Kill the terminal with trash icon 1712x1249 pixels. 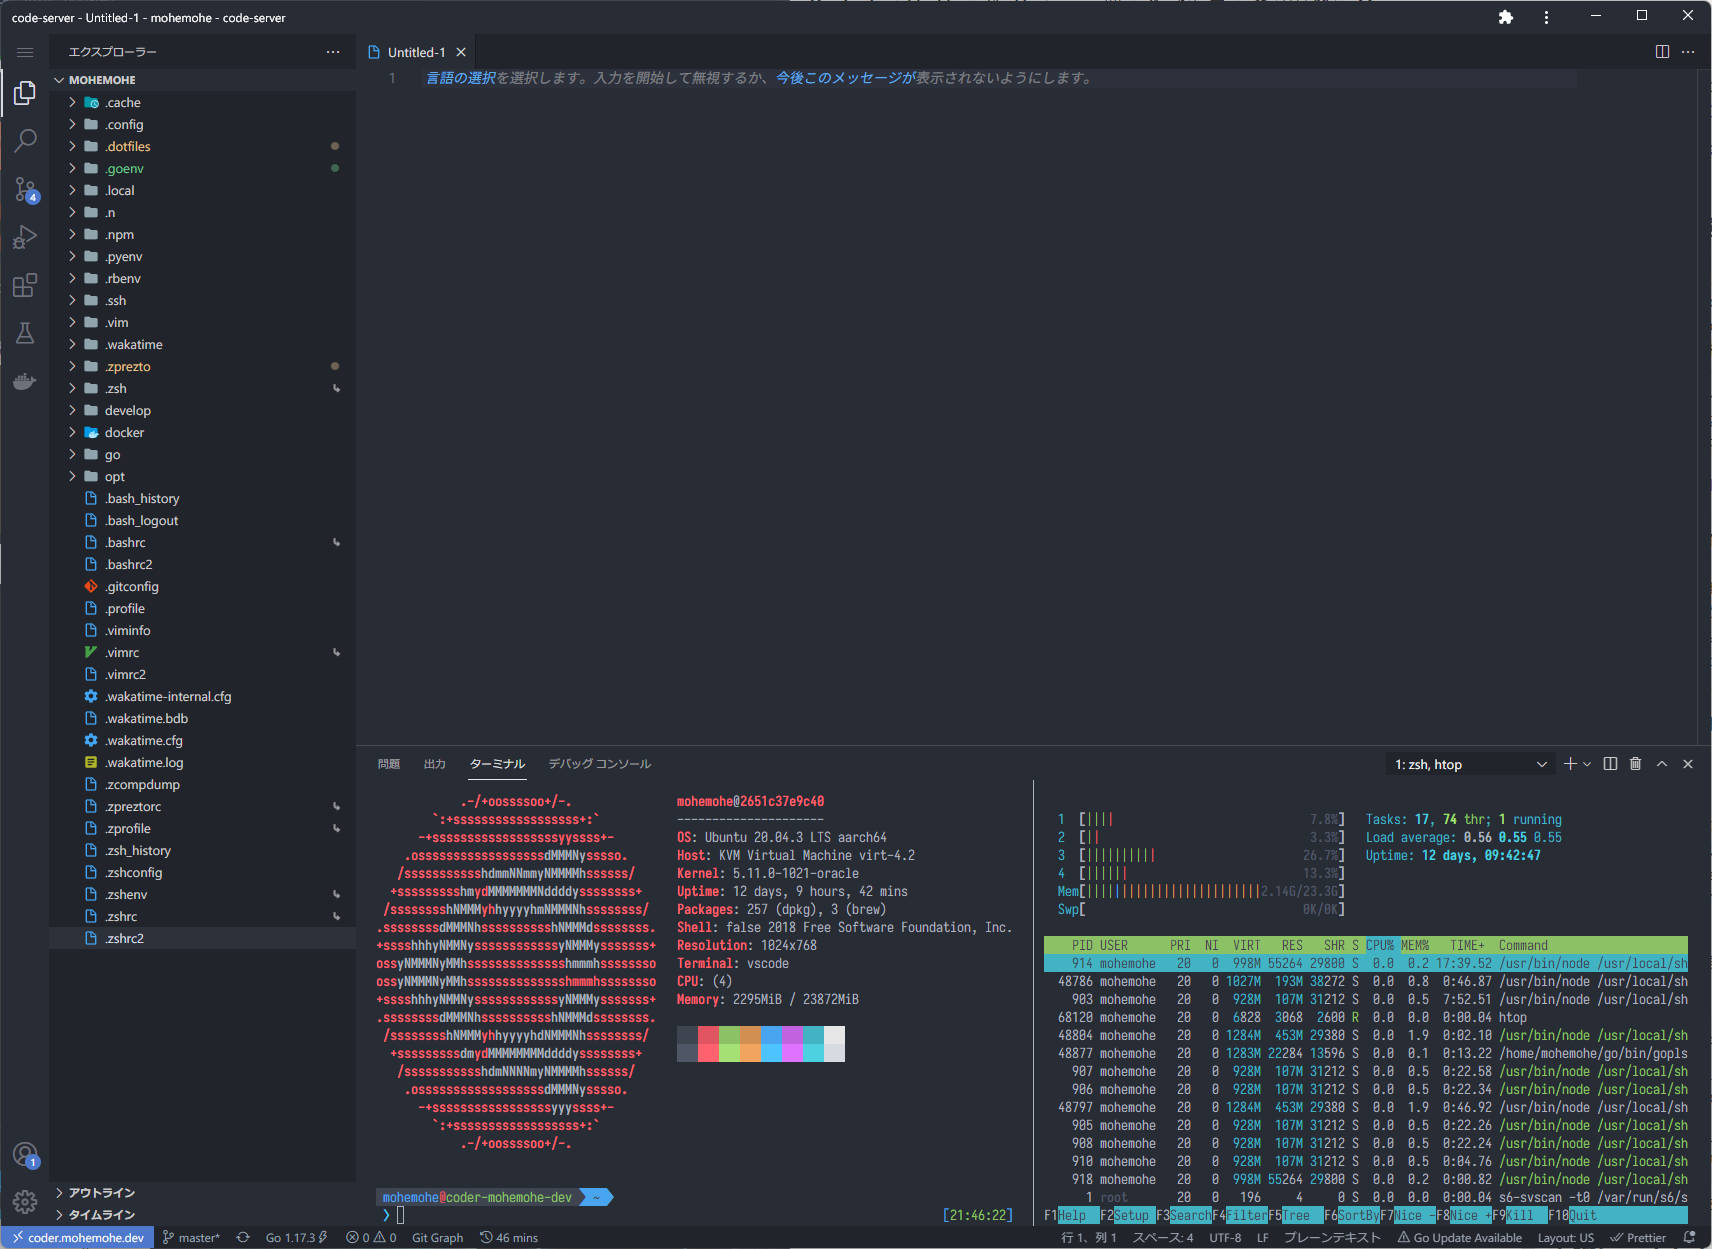pyautogui.click(x=1636, y=764)
